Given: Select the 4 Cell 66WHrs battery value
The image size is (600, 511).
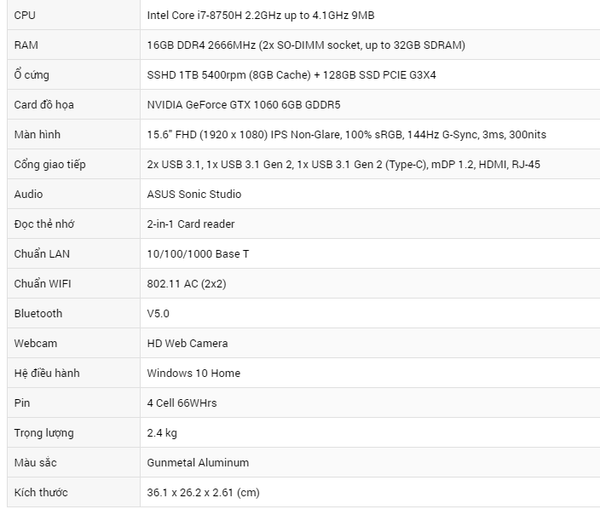Looking at the screenshot, I should pos(182,403).
